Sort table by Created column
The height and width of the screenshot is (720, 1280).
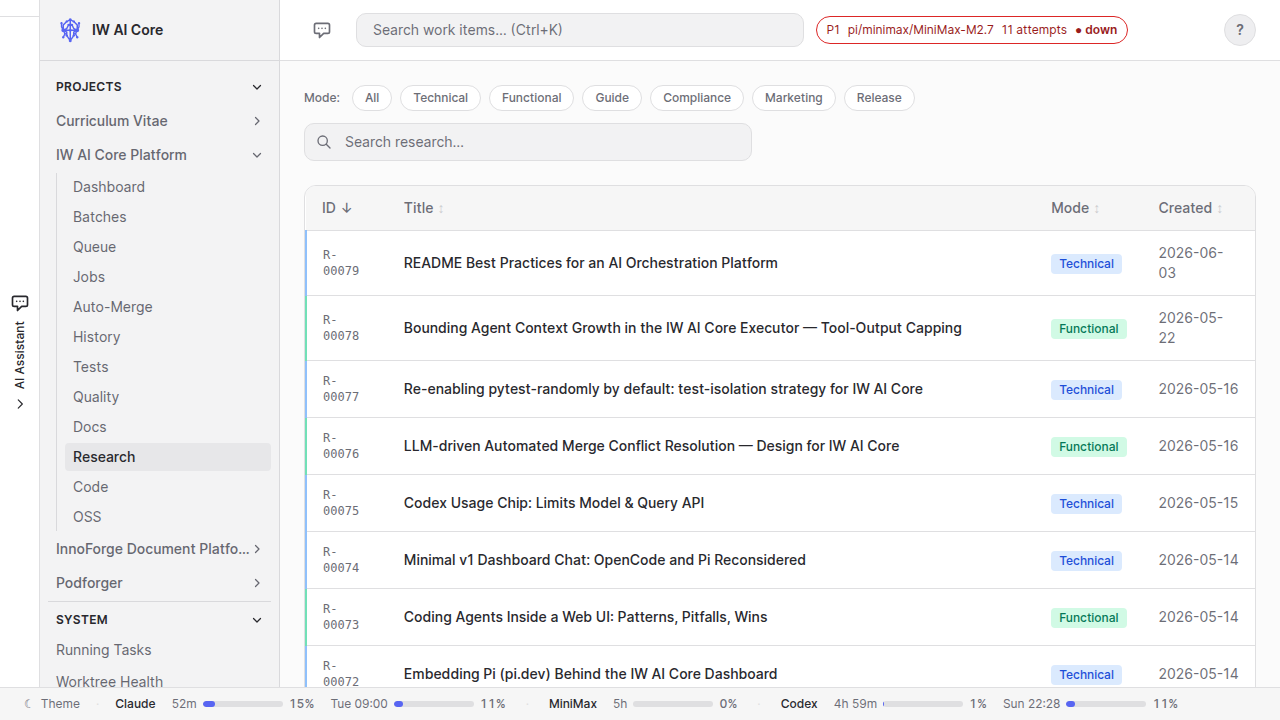click(1191, 208)
